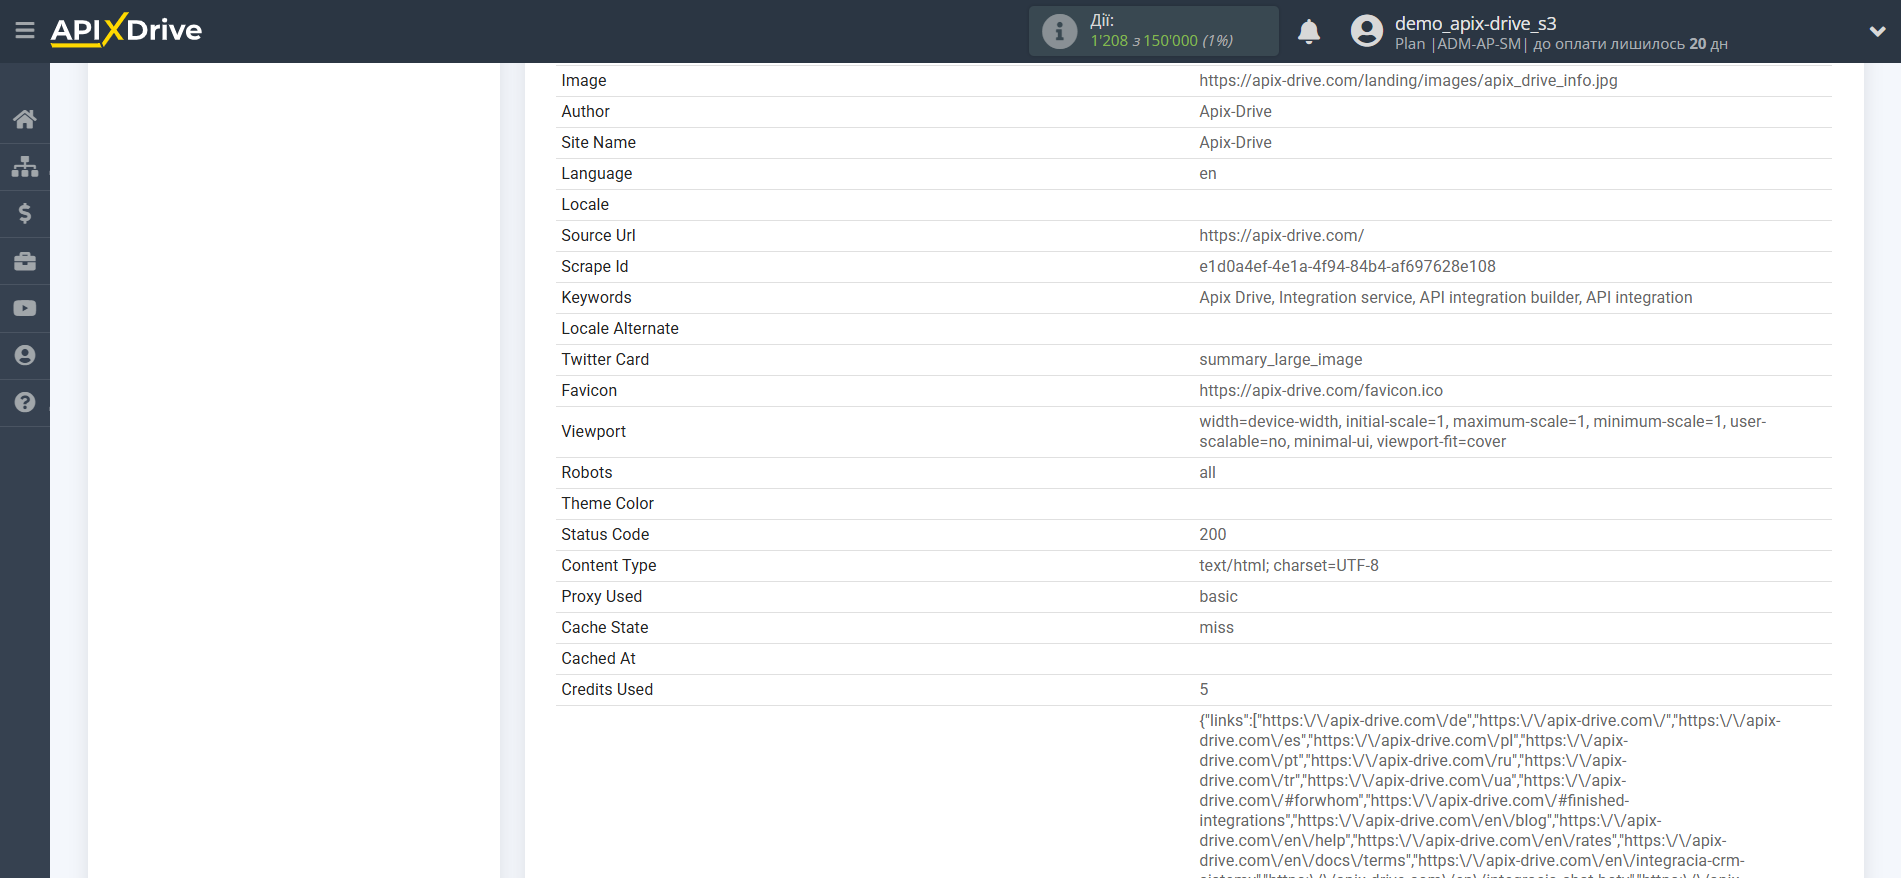Select the Locale Alternate label
Screen dimensions: 1901x878
620,329
